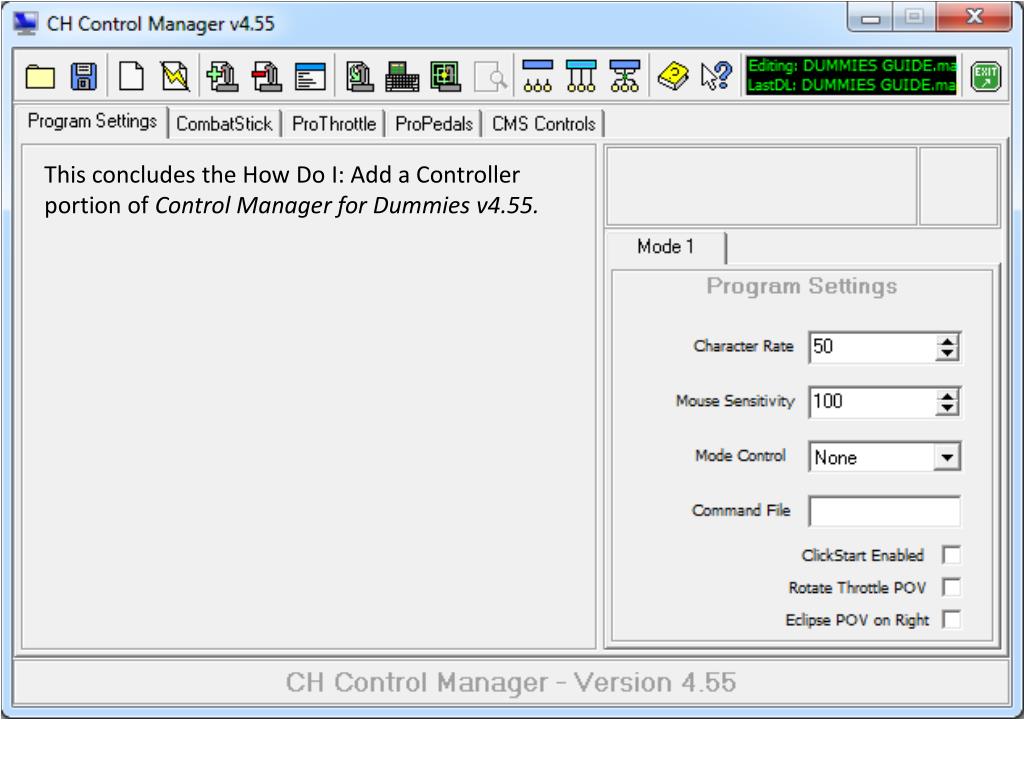Toggle Eclipse POV on Right checkbox

(952, 619)
